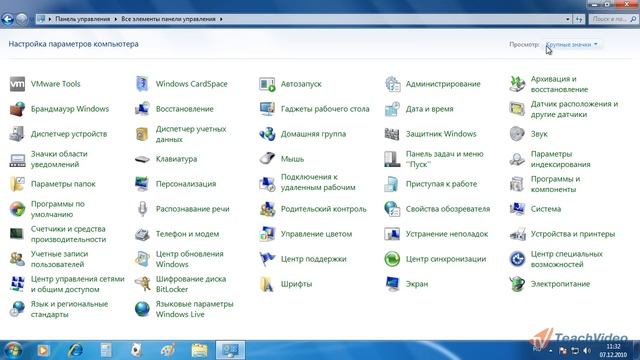Click the refresh button beside address bar
Viewport: 640px width, 360px height.
pos(579,19)
